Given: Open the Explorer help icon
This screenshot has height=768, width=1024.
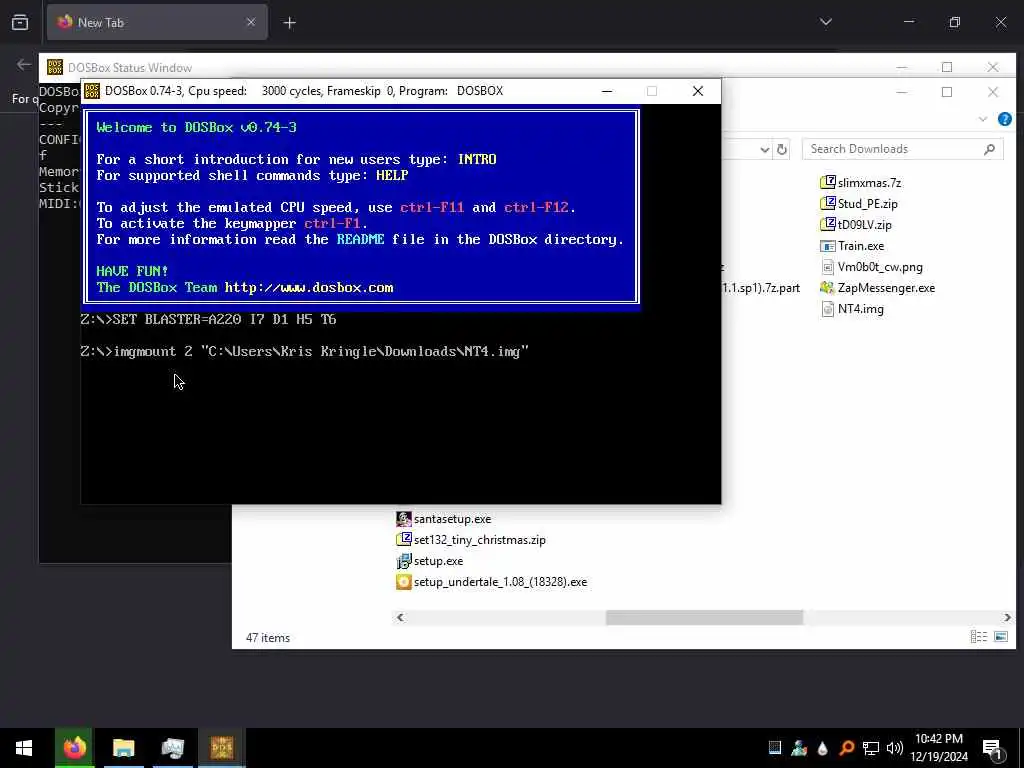Looking at the screenshot, I should click(1004, 119).
